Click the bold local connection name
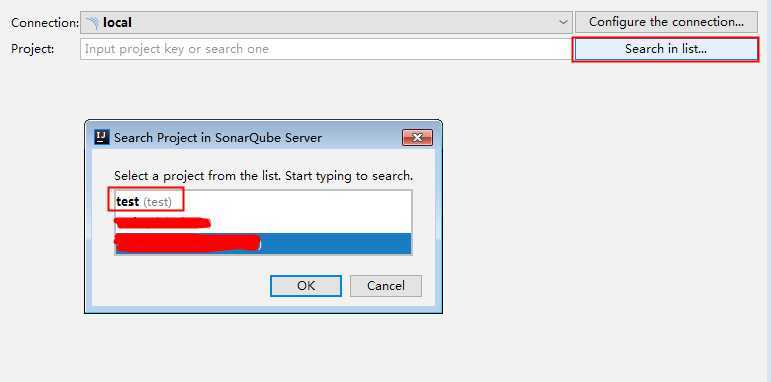Screen dimensions: 771x382 click(x=117, y=23)
